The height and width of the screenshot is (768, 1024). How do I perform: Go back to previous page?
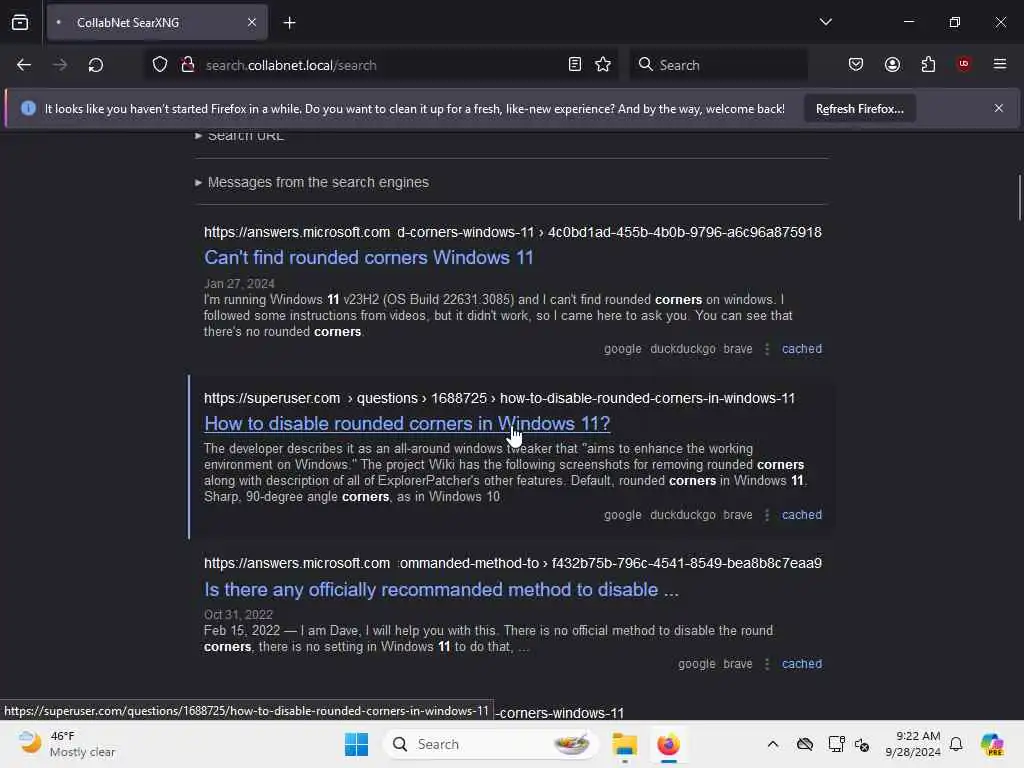[x=24, y=65]
